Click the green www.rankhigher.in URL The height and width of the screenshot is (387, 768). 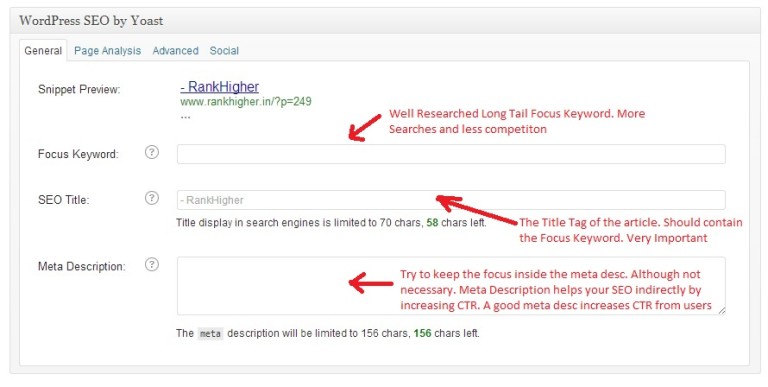(246, 101)
